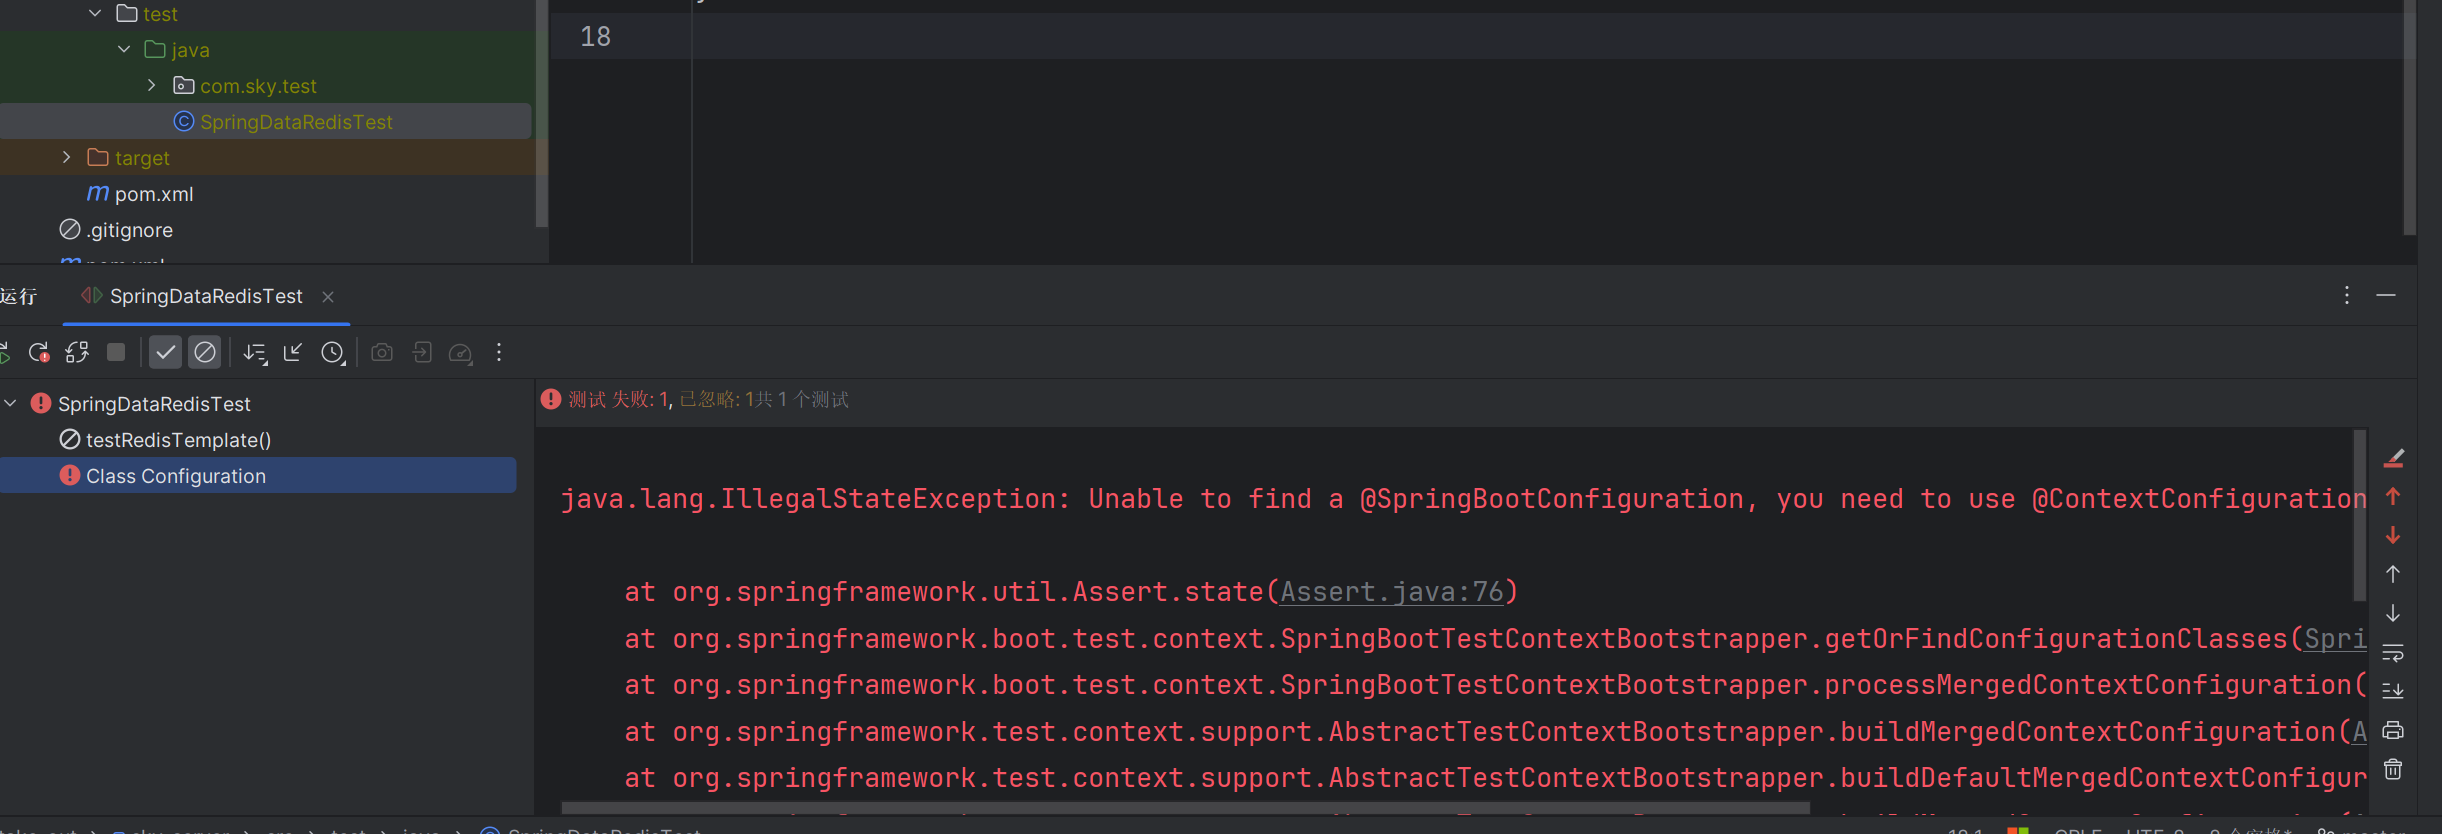
Task: Rerun the failed tests
Action: point(38,352)
